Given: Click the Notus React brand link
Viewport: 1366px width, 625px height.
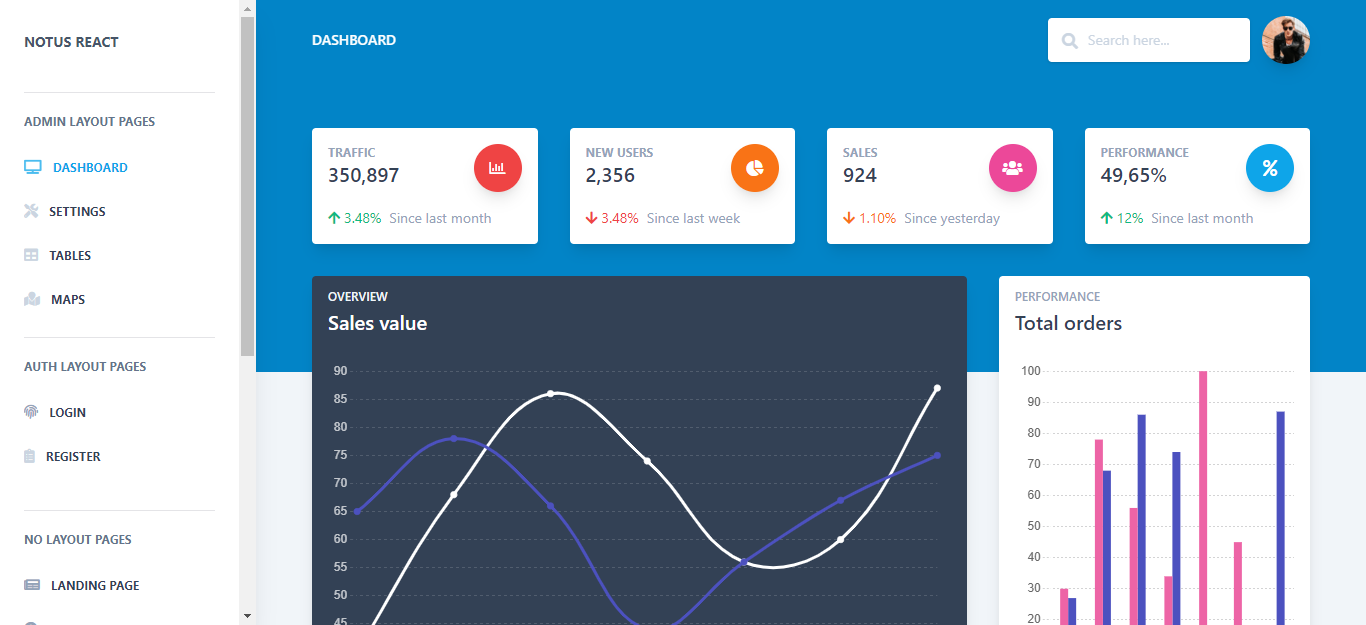Looking at the screenshot, I should pos(71,42).
